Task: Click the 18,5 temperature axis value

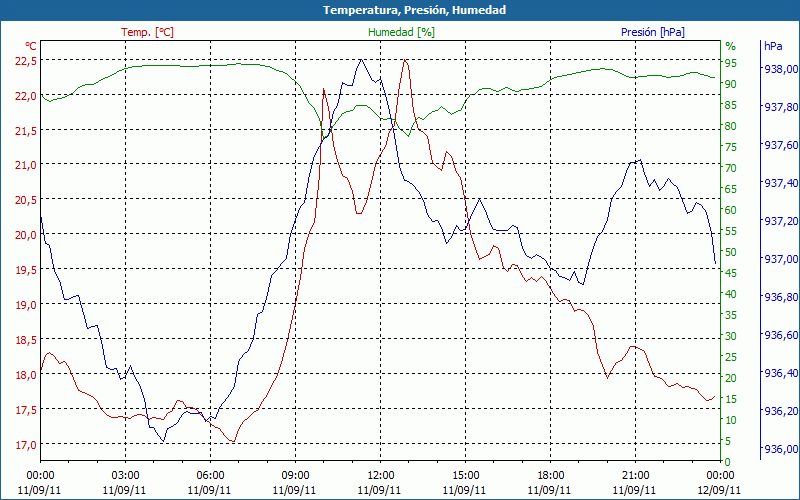Action: [25, 339]
